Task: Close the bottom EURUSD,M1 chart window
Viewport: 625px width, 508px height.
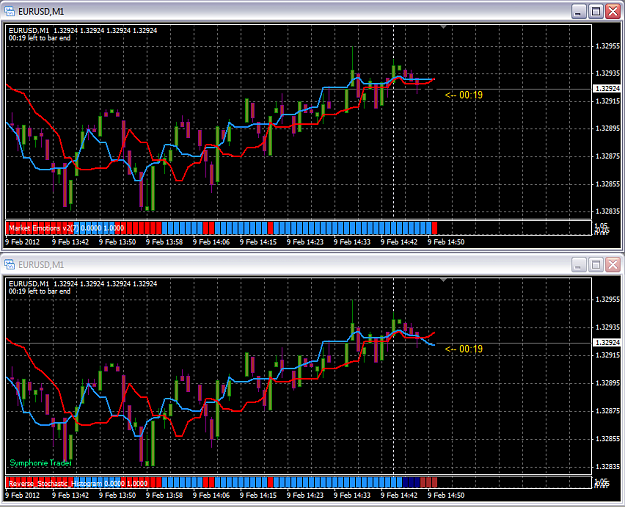Action: [613, 264]
